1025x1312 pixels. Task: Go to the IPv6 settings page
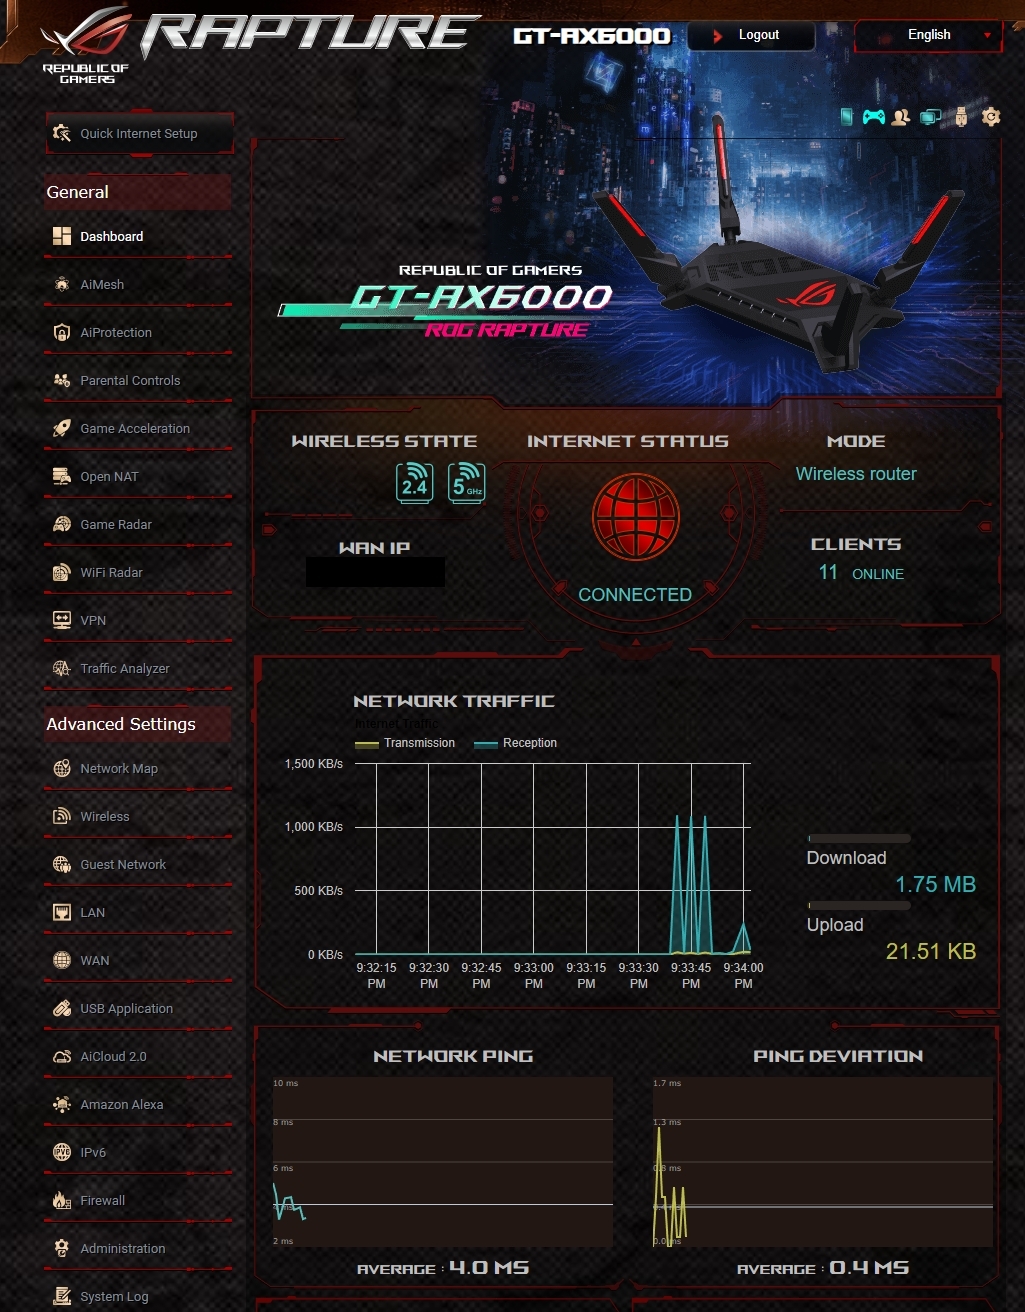tap(138, 1152)
